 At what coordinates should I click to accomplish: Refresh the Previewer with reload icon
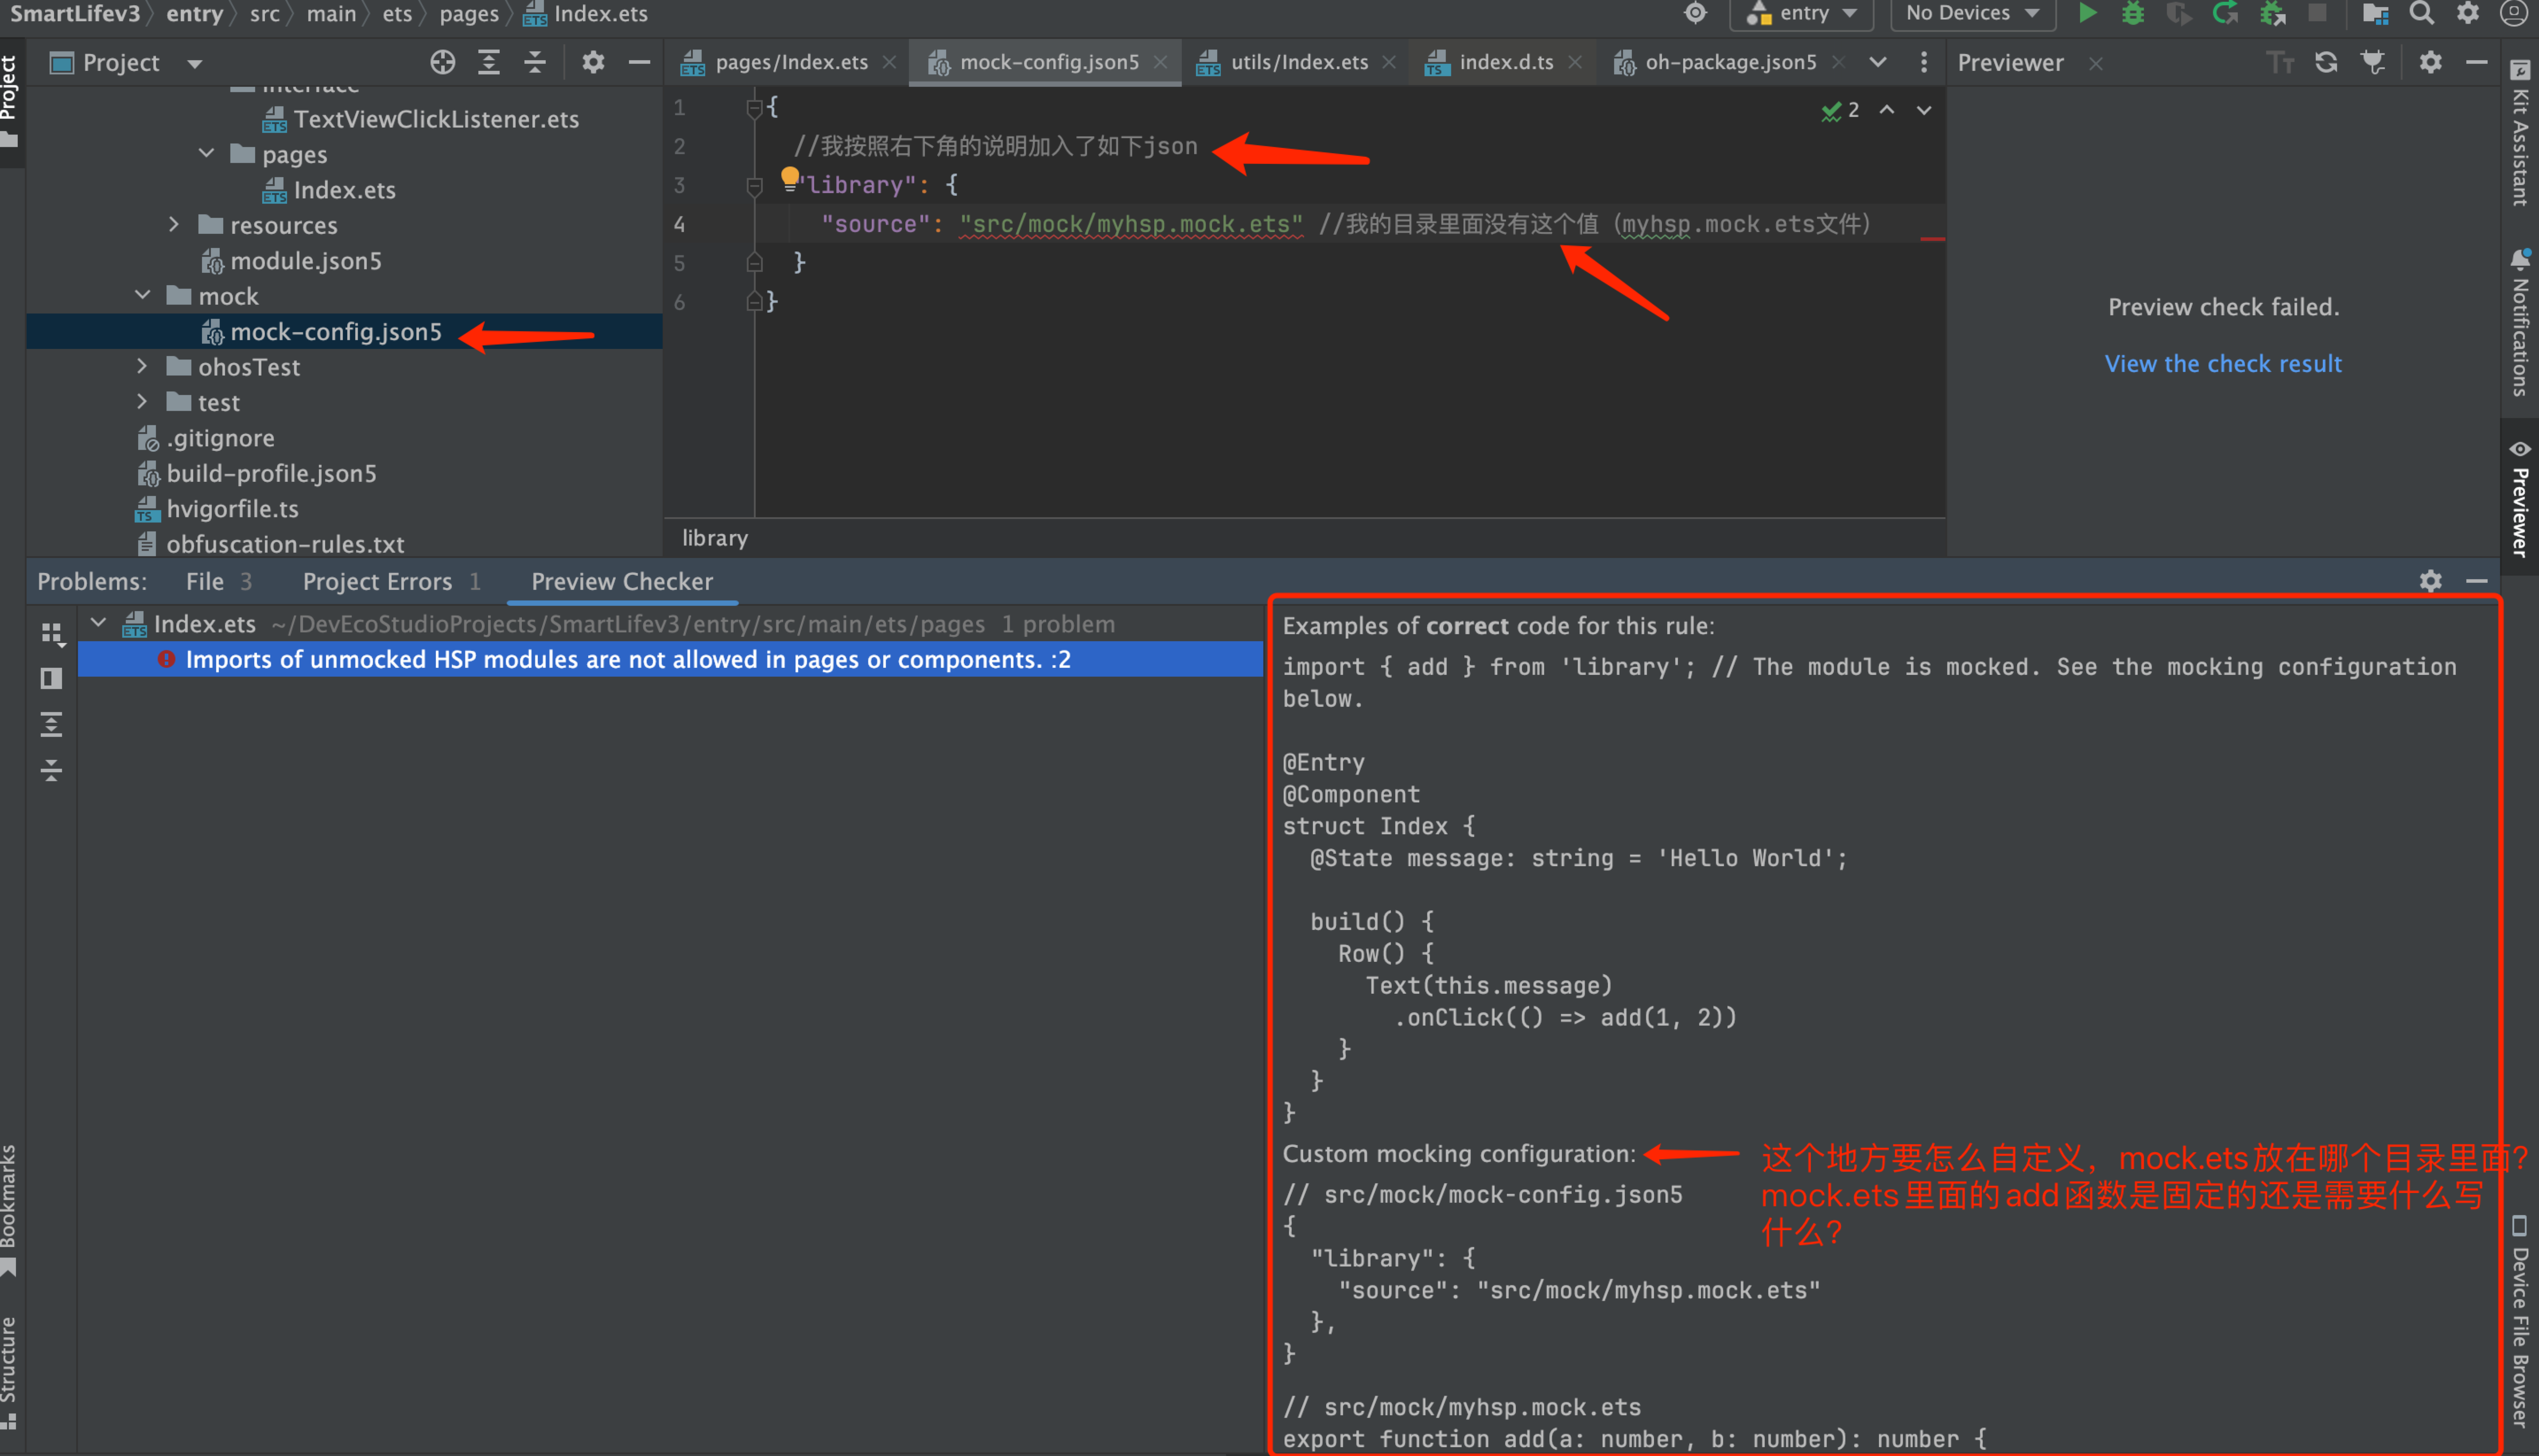tap(2326, 63)
